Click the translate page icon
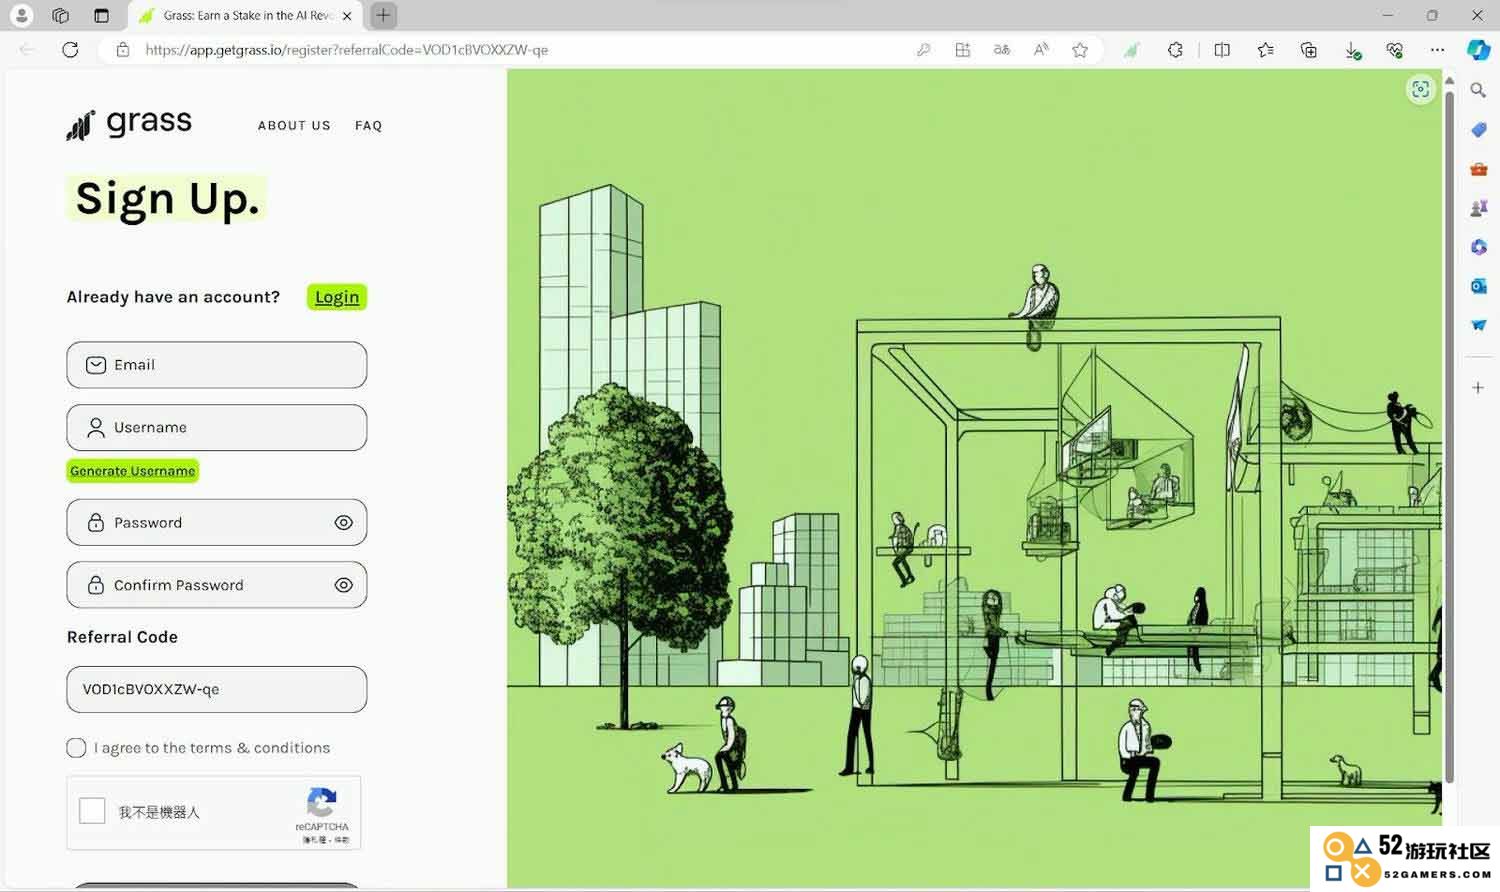 click(x=1001, y=50)
